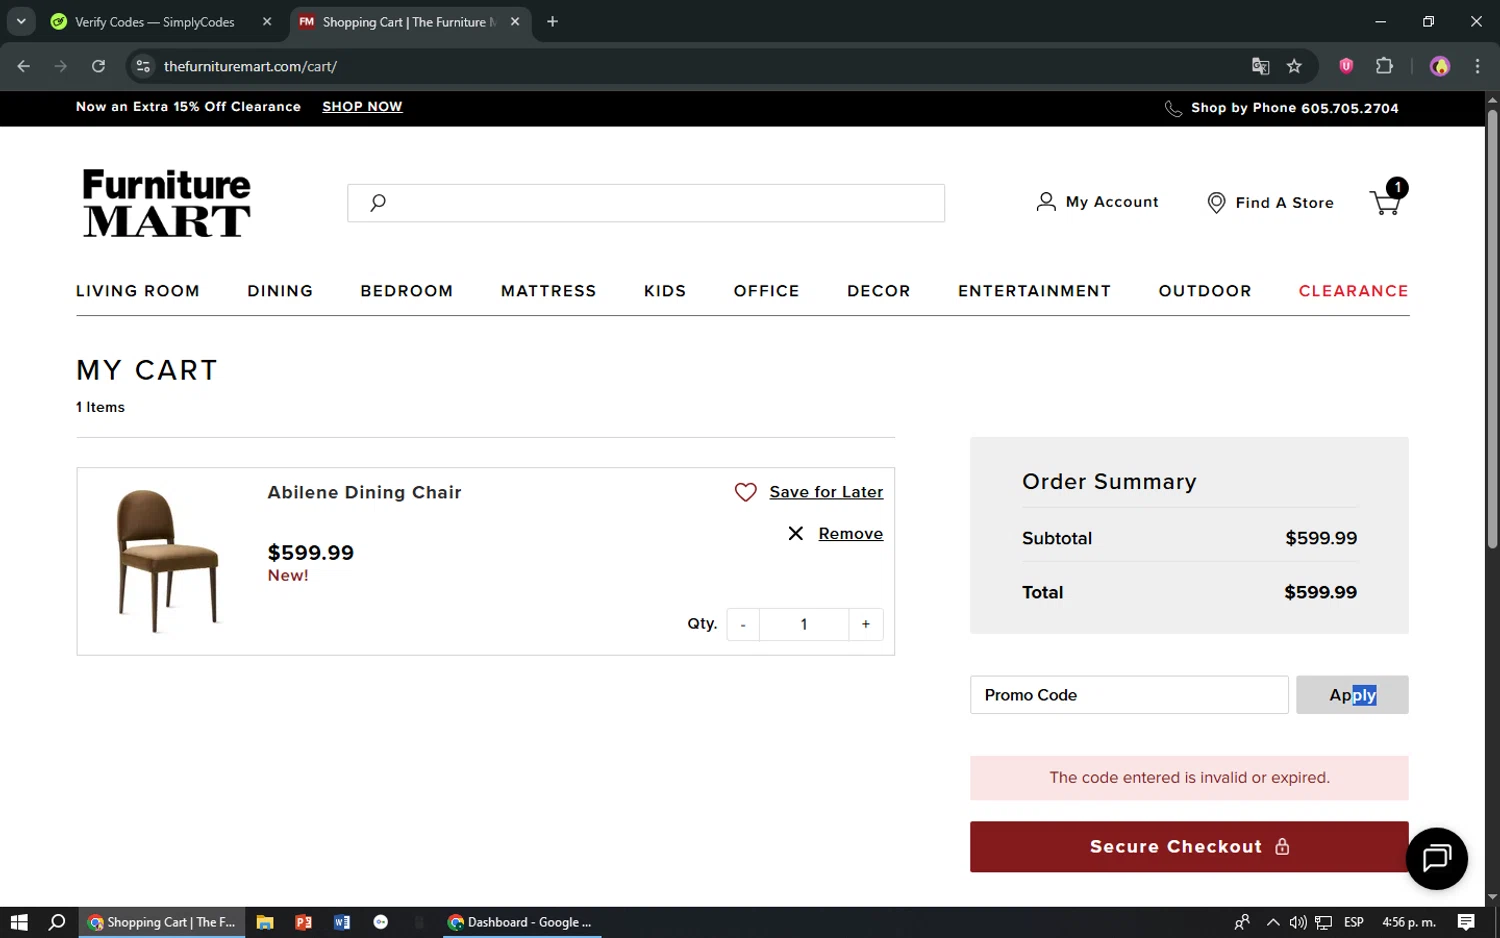This screenshot has width=1500, height=938.
Task: Open the Chrome profile avatar
Action: [x=1440, y=66]
